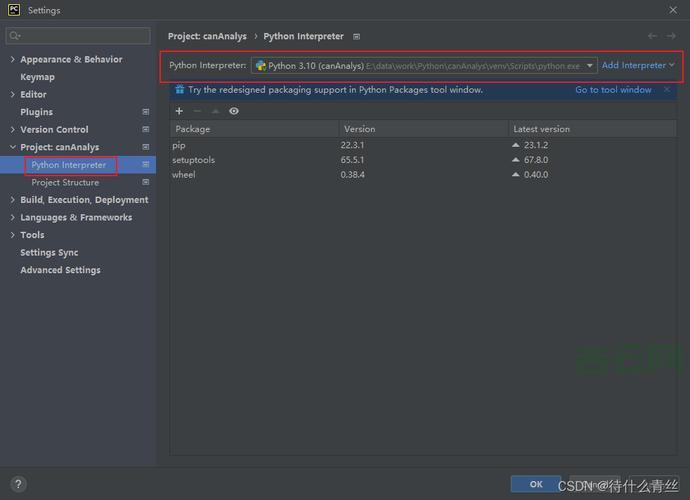The height and width of the screenshot is (500, 690).
Task: Collapse the Project: canAnalys section
Action: click(x=12, y=148)
